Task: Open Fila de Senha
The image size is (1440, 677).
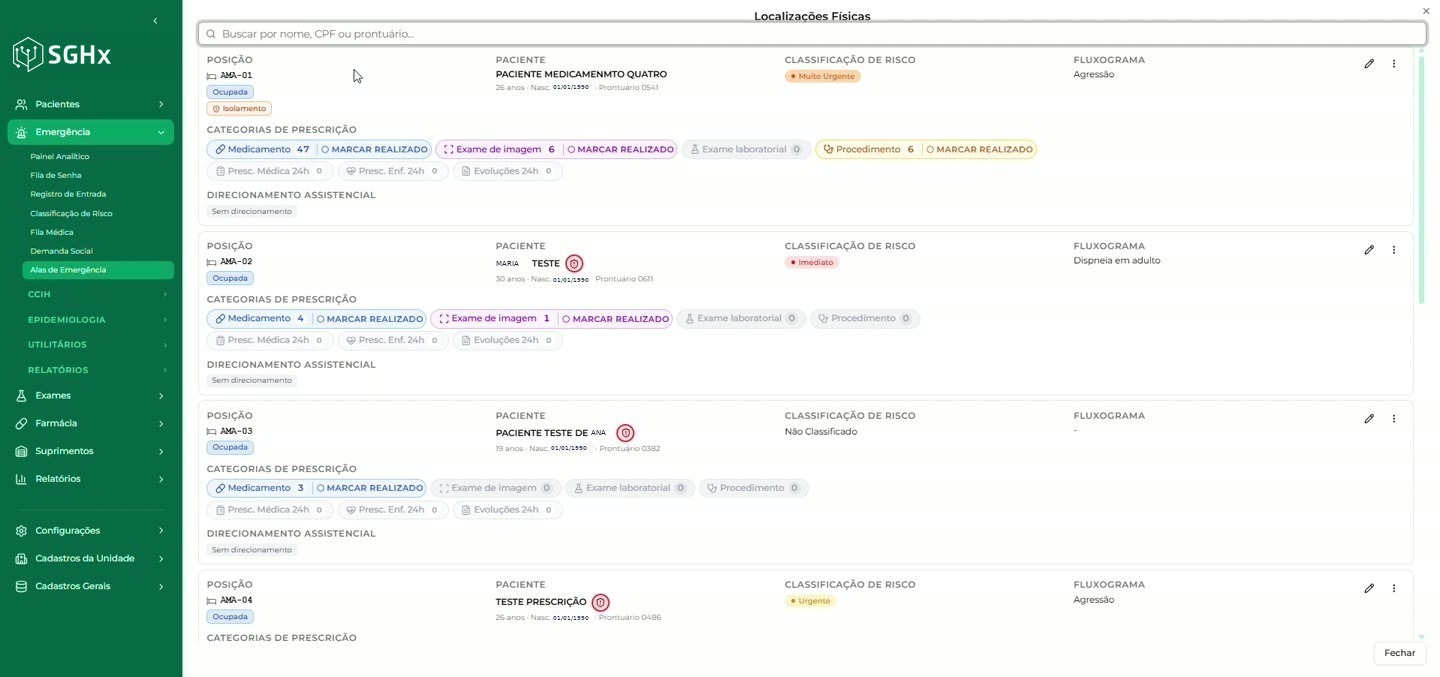Action: tap(56, 176)
